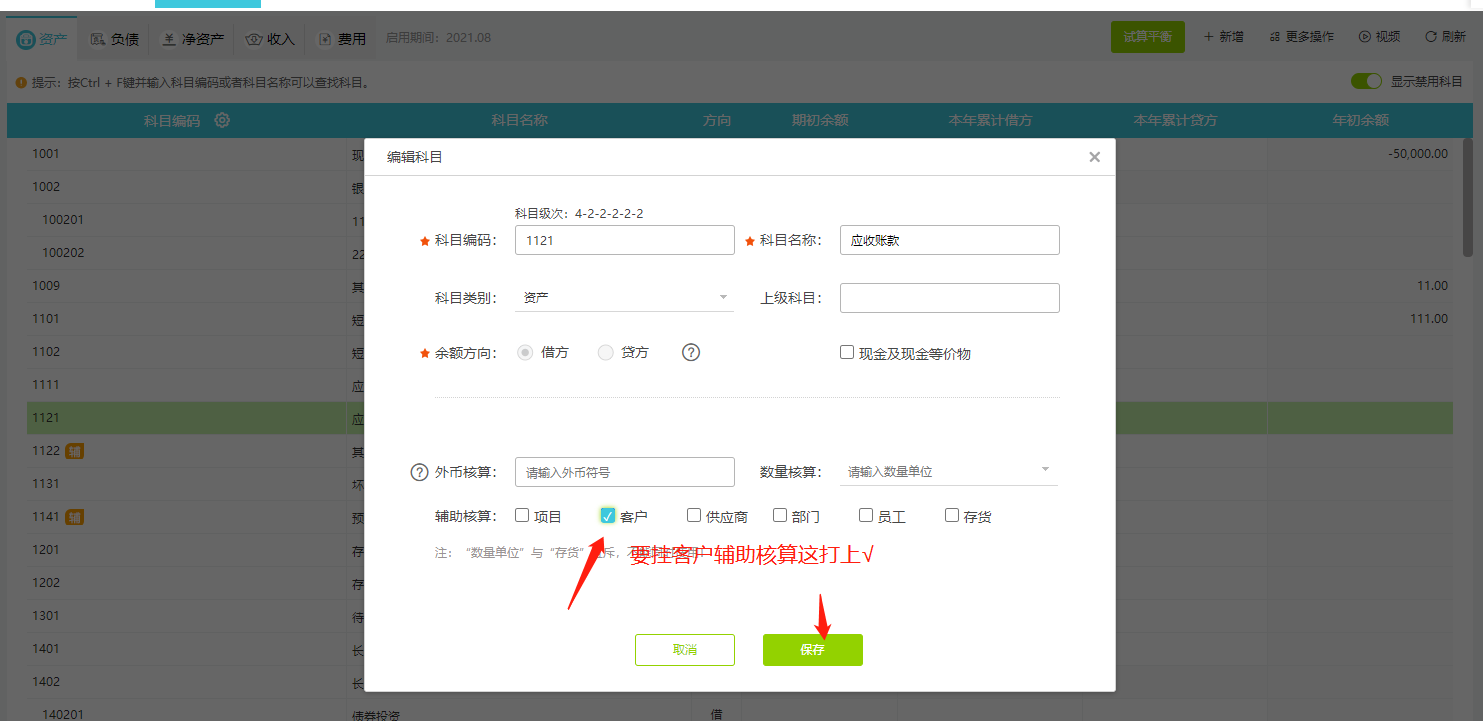The width and height of the screenshot is (1483, 721).
Task: Check the 现金及现金等价物 checkbox
Action: click(847, 352)
